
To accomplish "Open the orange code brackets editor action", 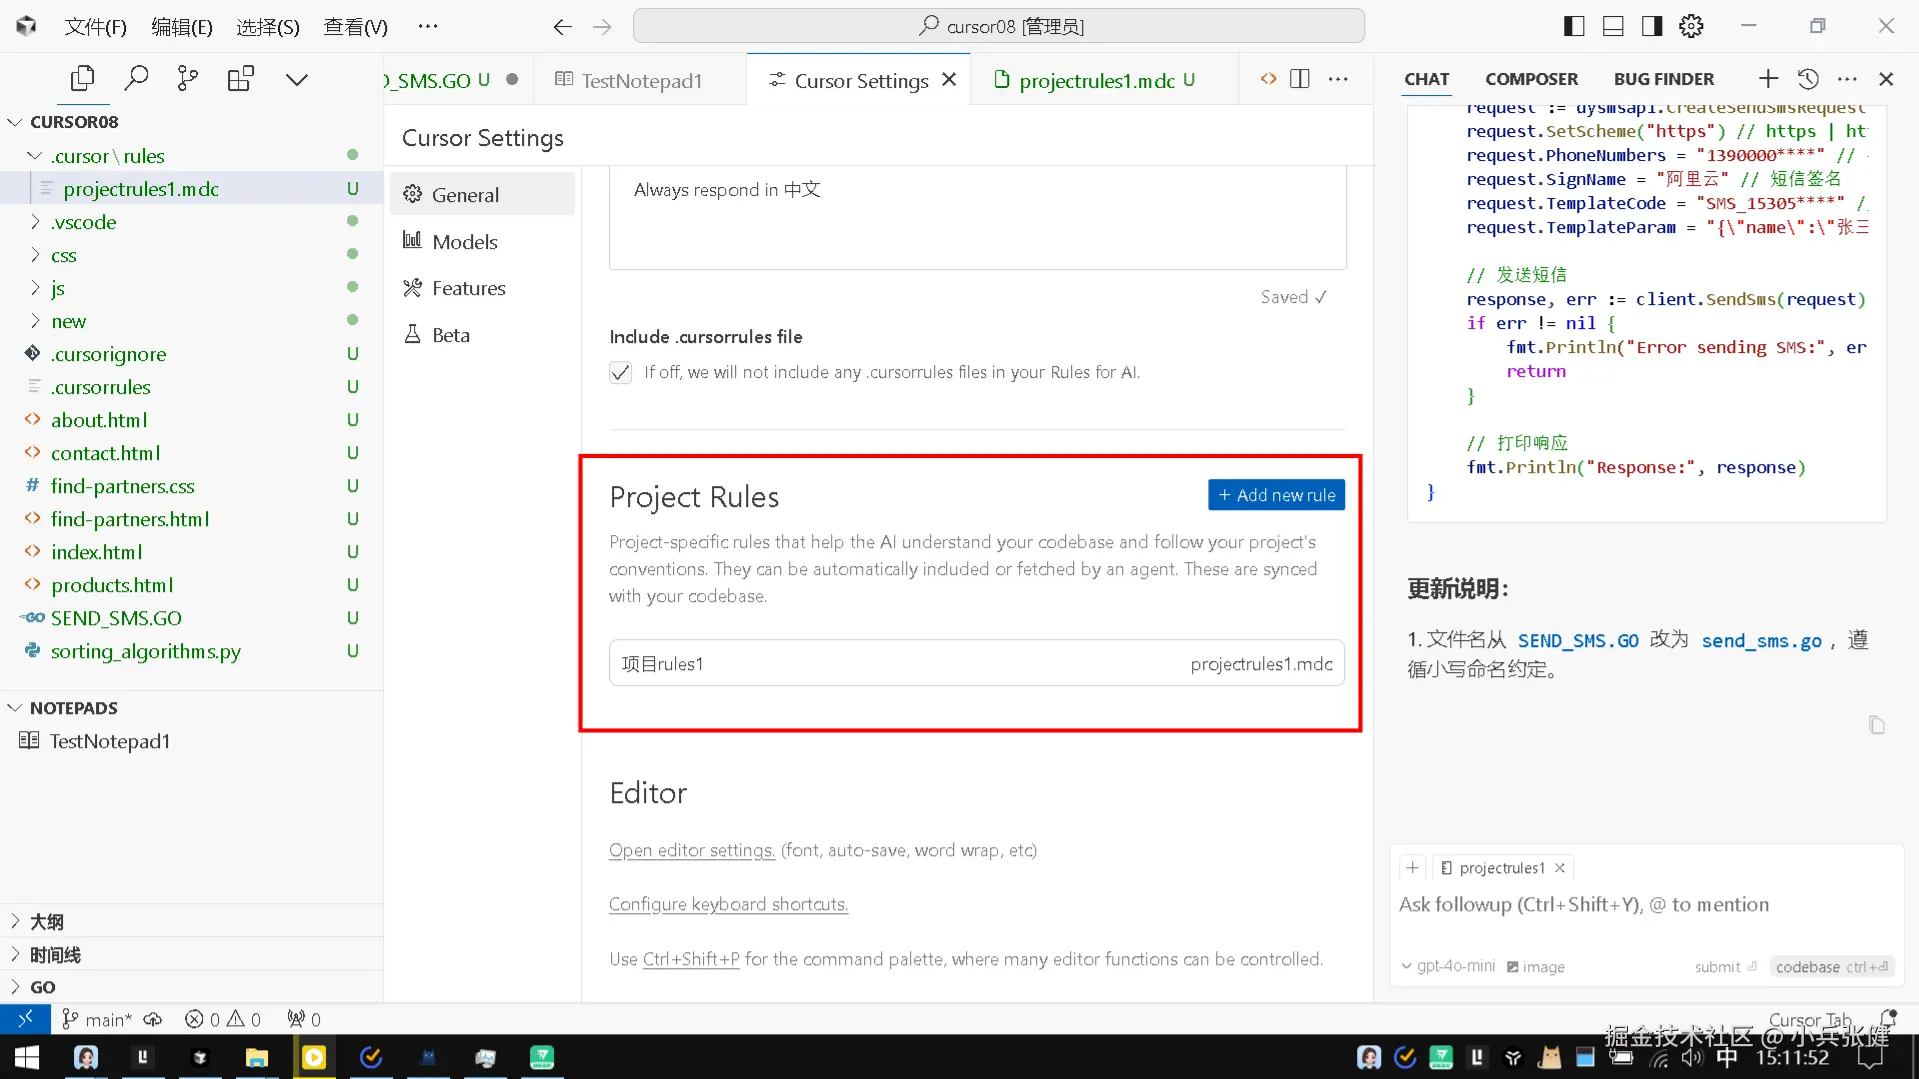I will click(1268, 79).
